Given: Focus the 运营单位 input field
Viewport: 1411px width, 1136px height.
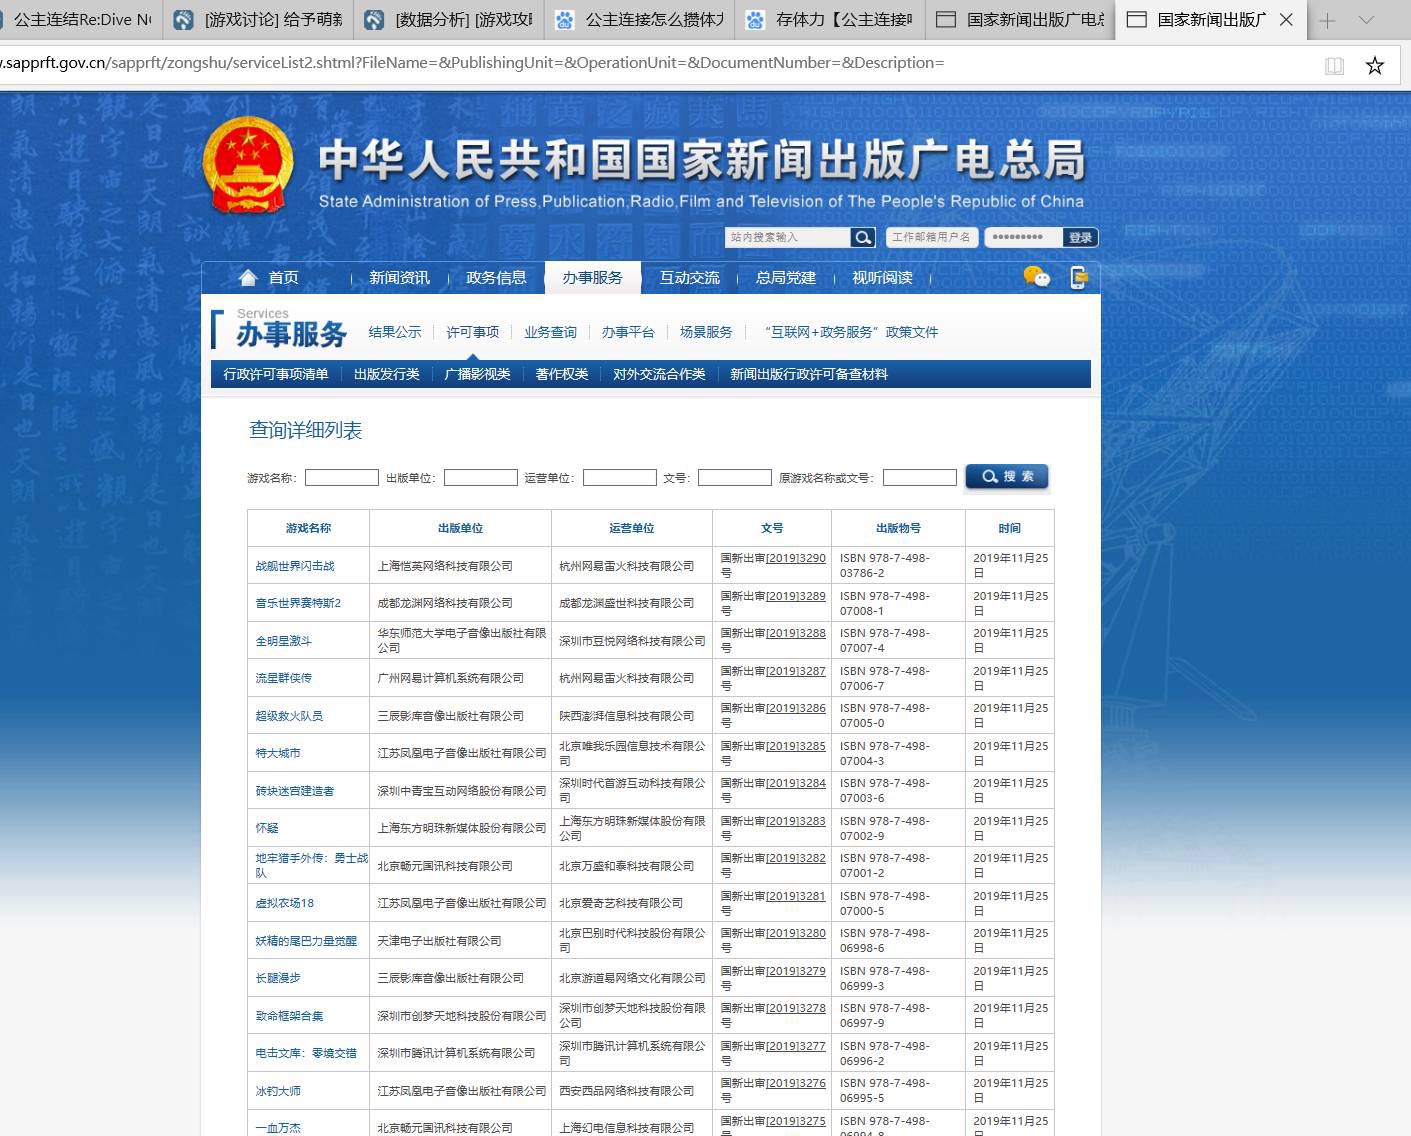Looking at the screenshot, I should (620, 478).
